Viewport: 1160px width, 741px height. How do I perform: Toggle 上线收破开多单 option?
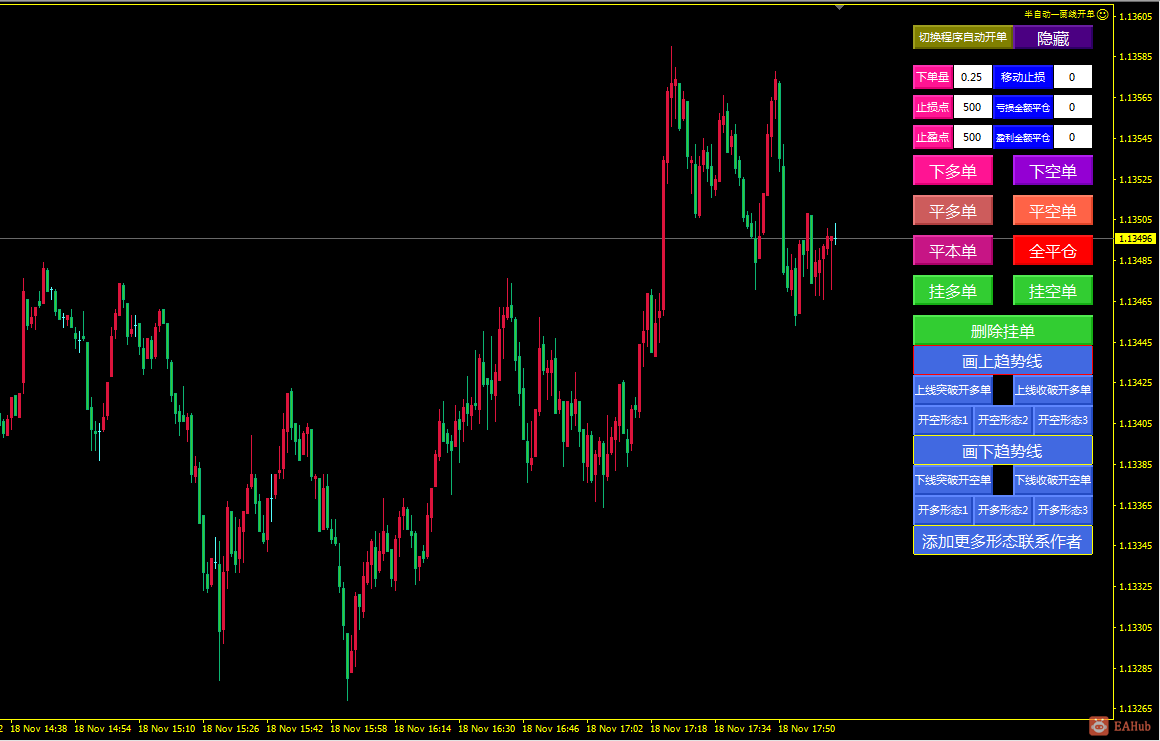tap(1053, 390)
